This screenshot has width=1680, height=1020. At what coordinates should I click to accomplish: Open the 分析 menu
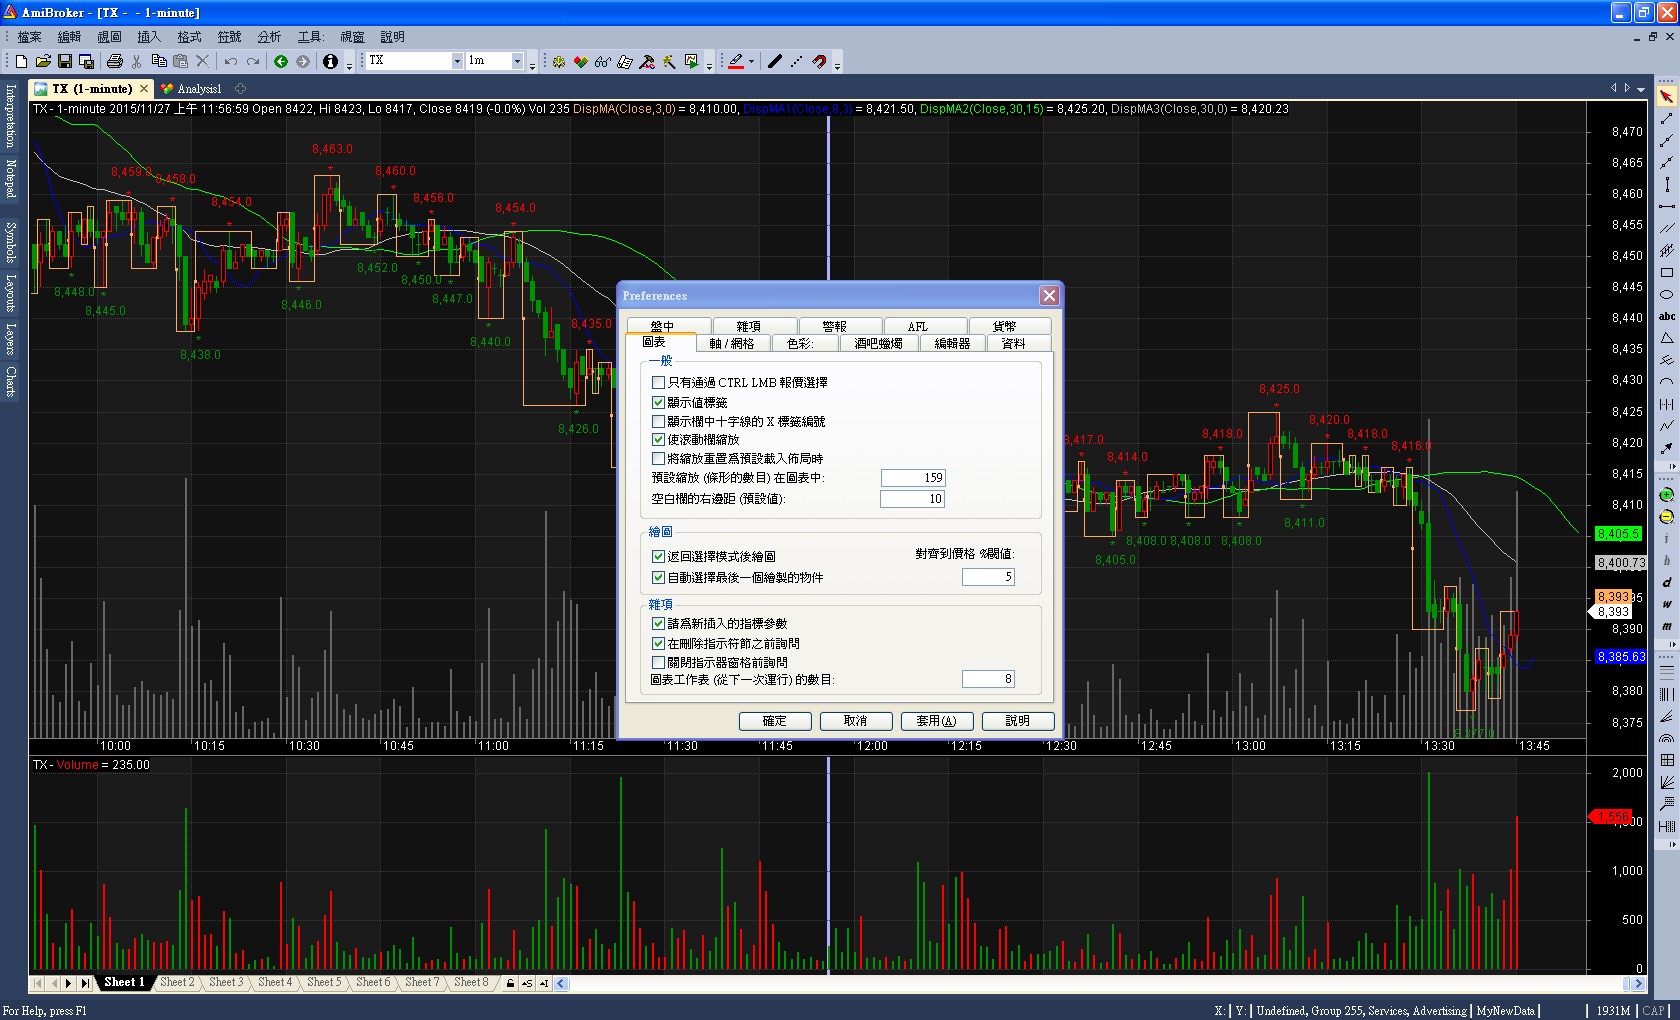[x=269, y=37]
